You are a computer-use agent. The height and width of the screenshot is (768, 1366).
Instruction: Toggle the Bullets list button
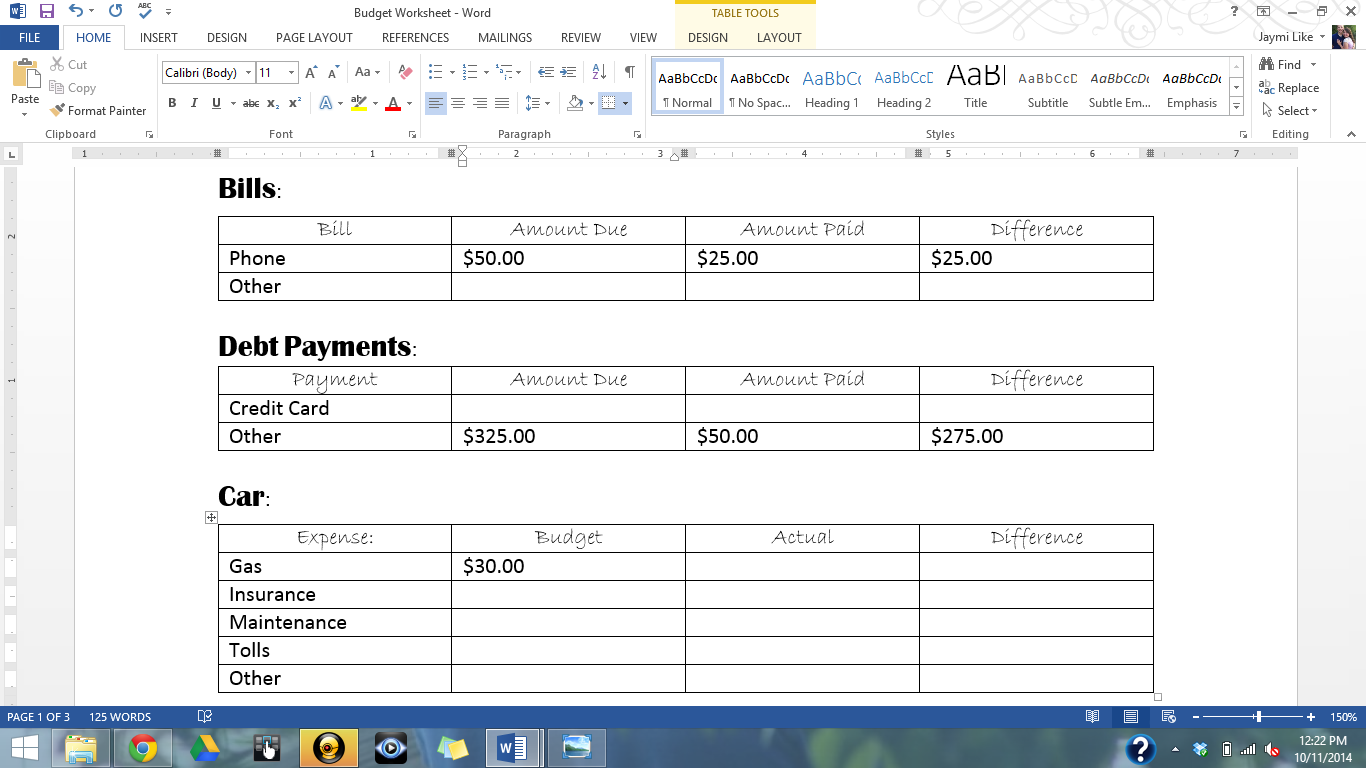point(435,72)
